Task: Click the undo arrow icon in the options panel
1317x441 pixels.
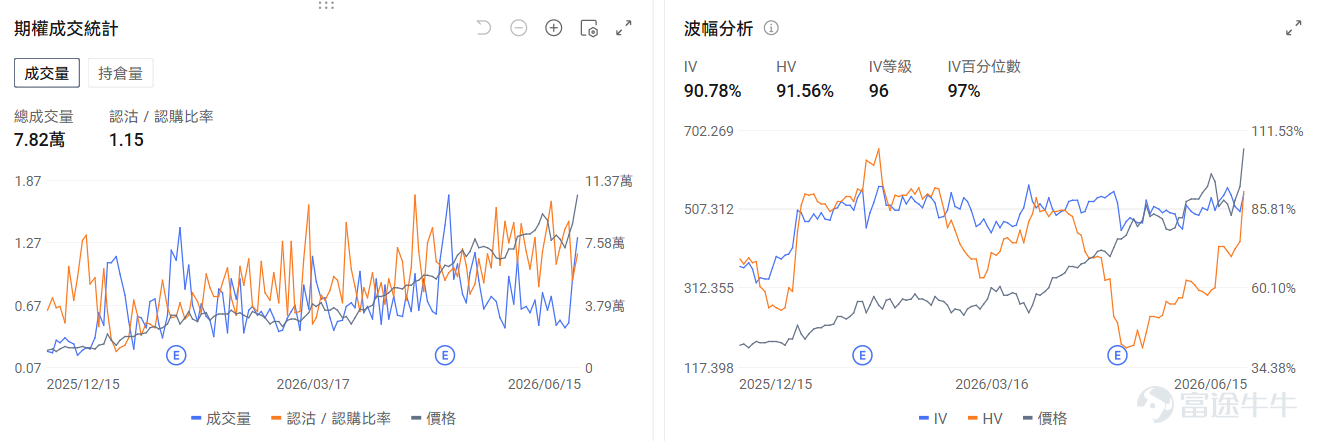Action: 484,28
